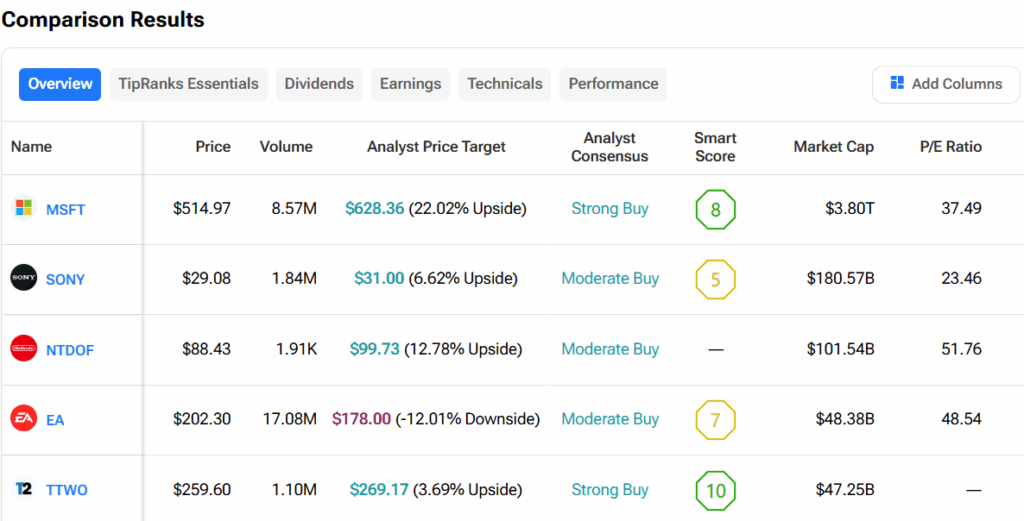Click SONY price target $31.00

(379, 279)
